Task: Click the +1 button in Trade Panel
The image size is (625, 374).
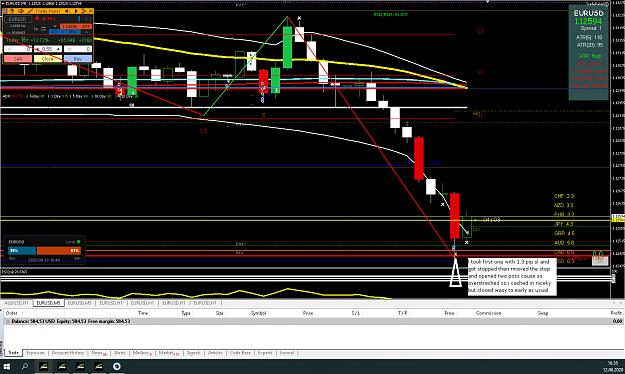Action: click(88, 19)
